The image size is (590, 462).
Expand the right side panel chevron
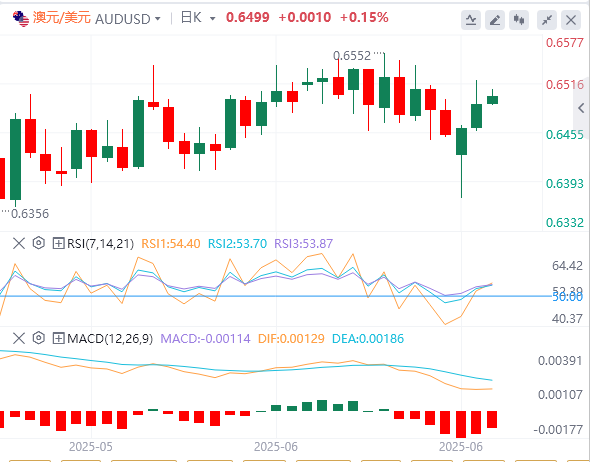pyautogui.click(x=581, y=108)
